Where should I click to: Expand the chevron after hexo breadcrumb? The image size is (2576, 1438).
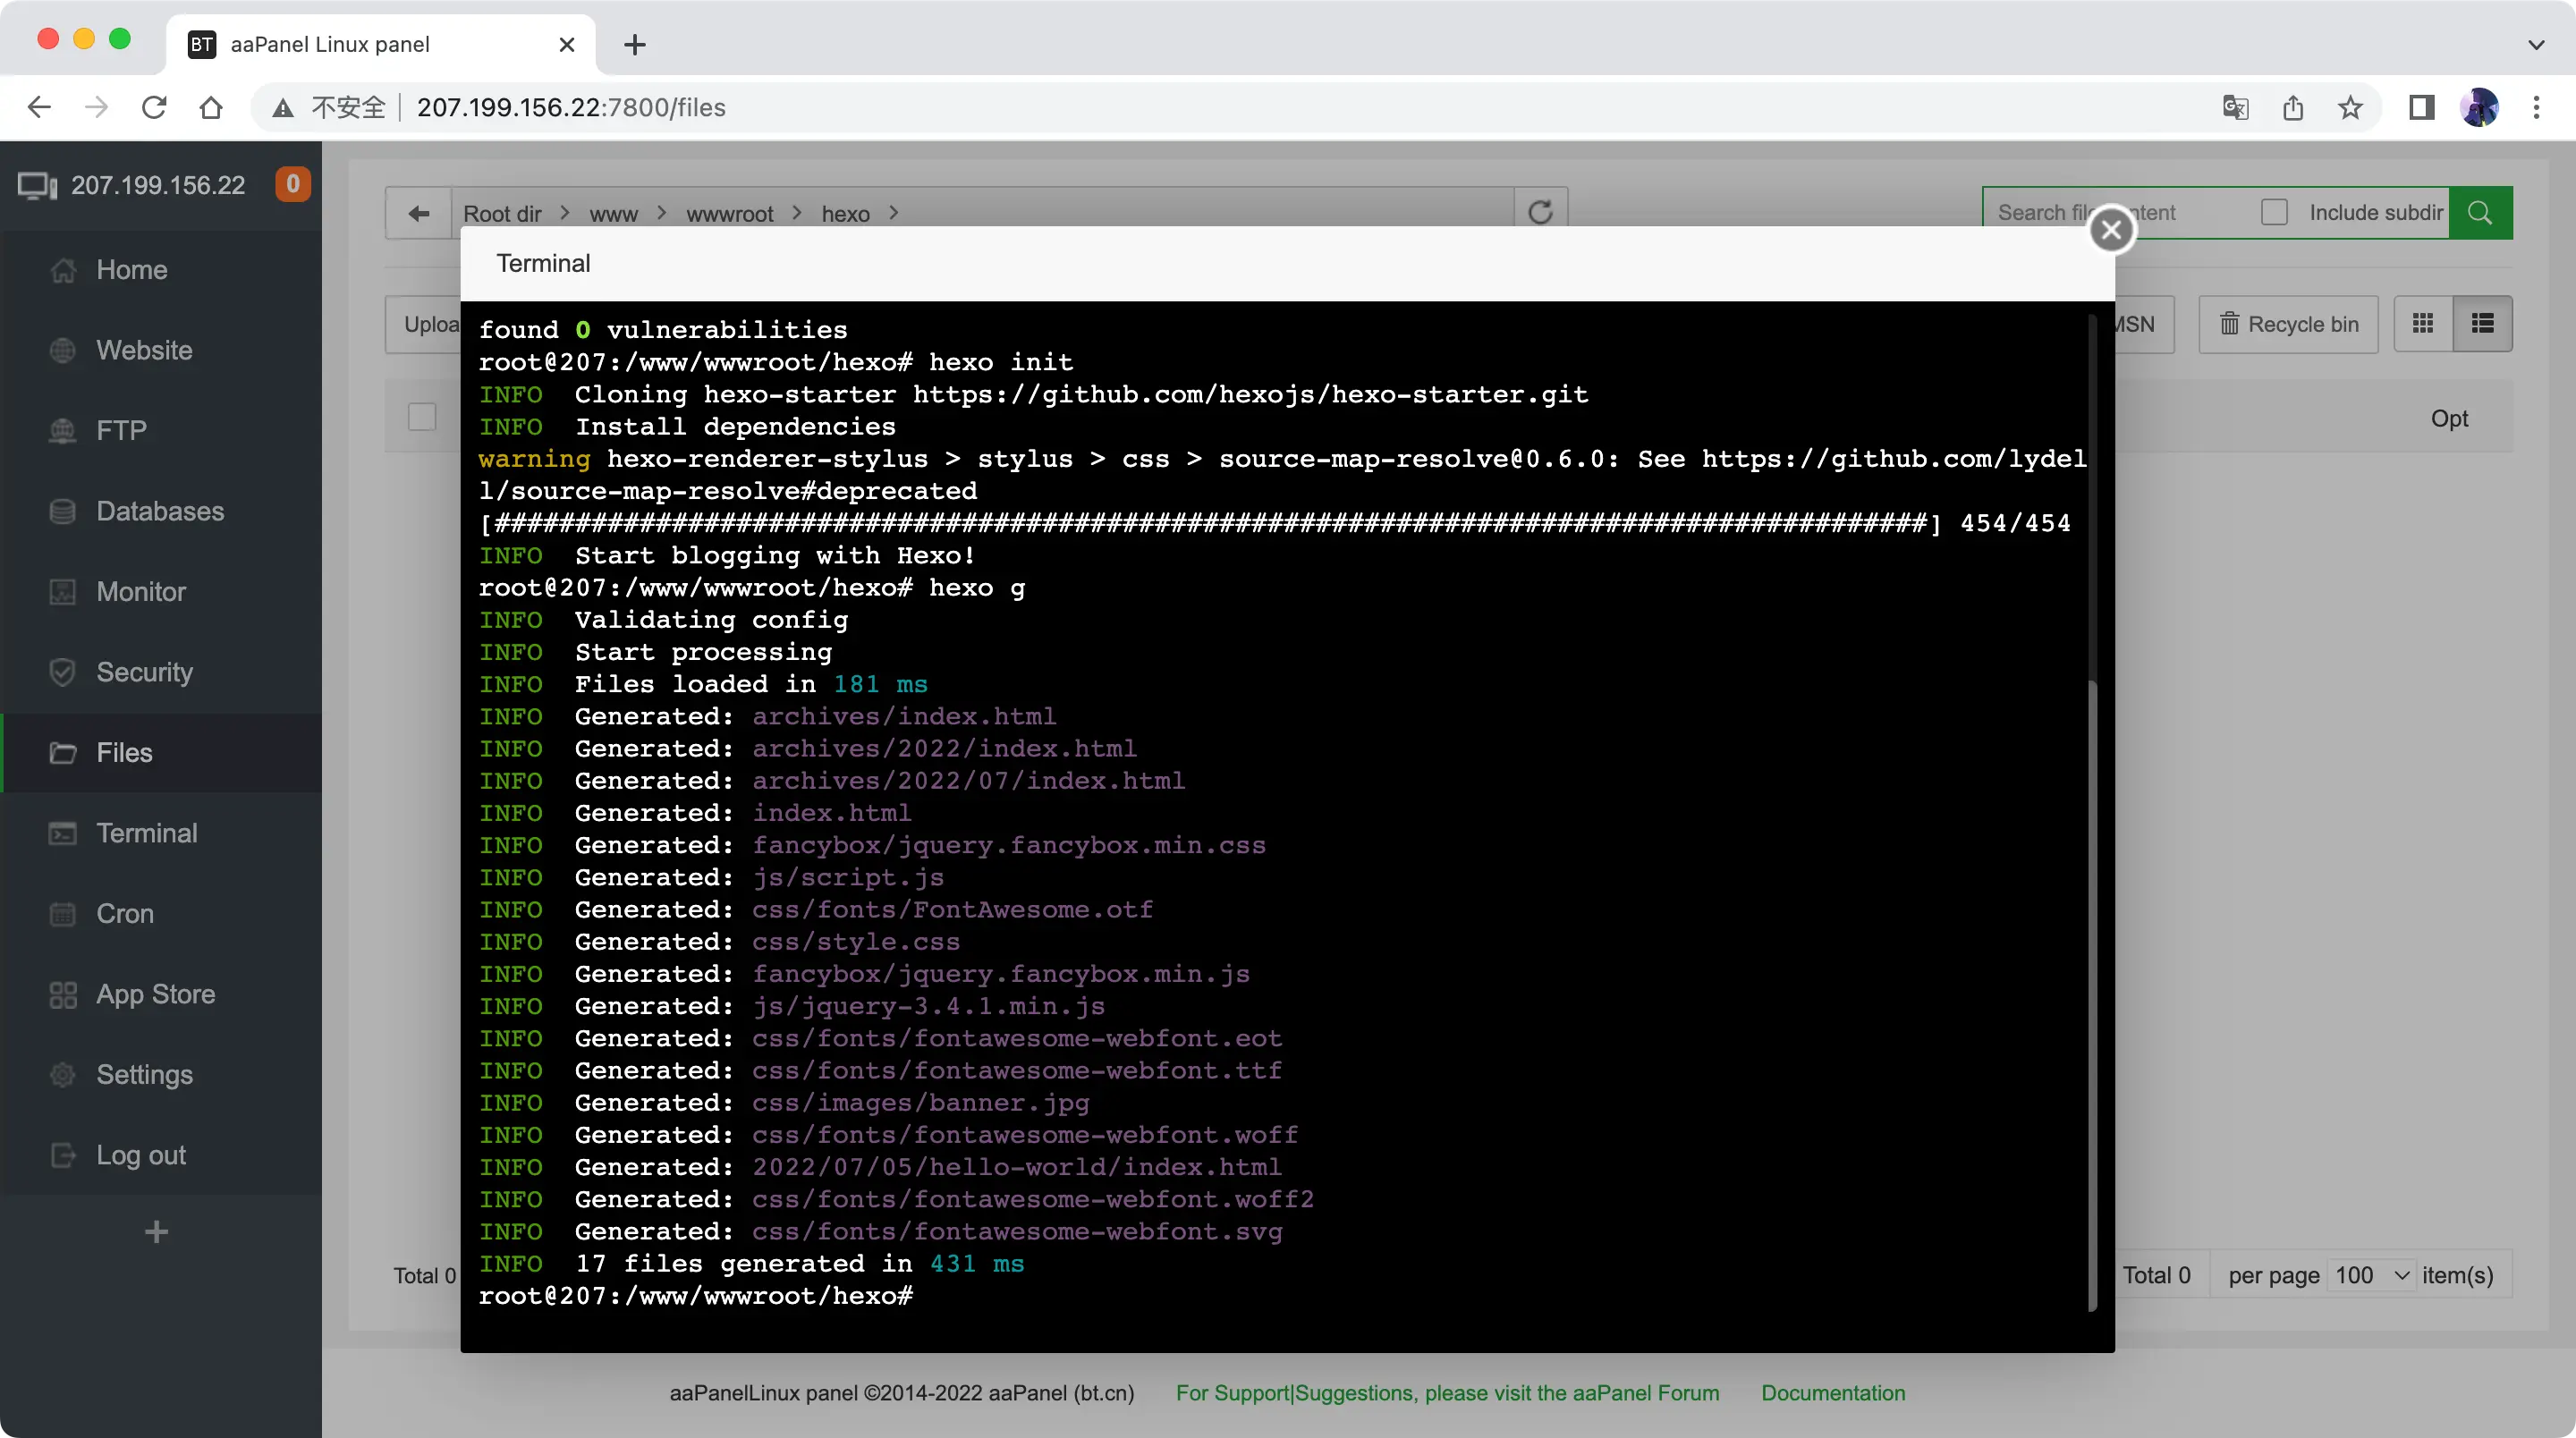pos(894,213)
